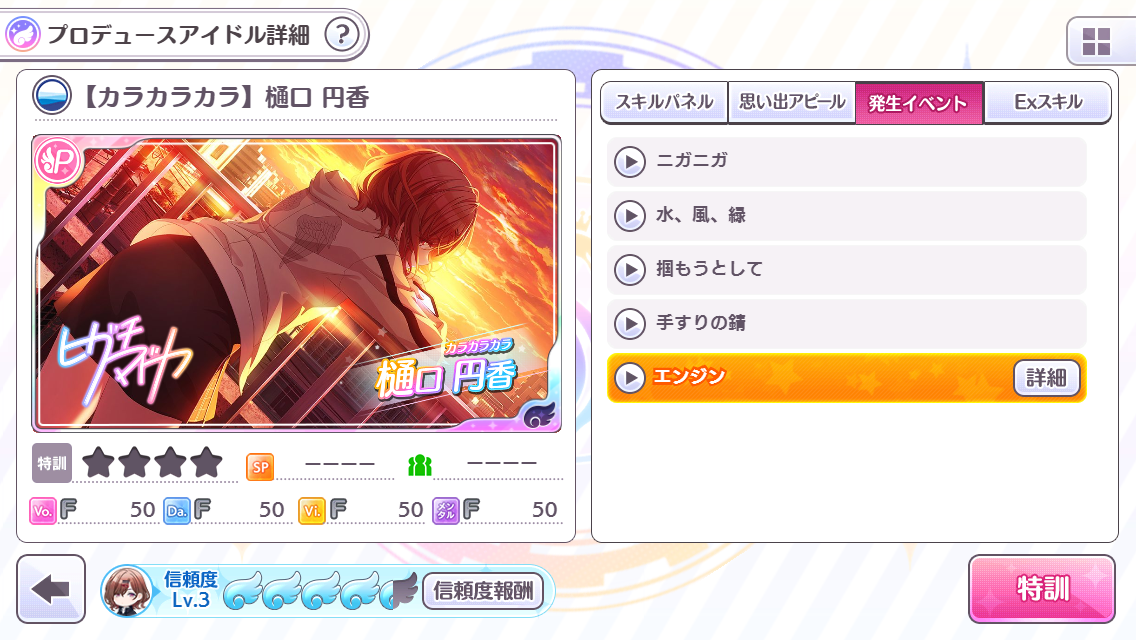The image size is (1136, 640).
Task: Click the pink 特訓 button
Action: click(1042, 589)
